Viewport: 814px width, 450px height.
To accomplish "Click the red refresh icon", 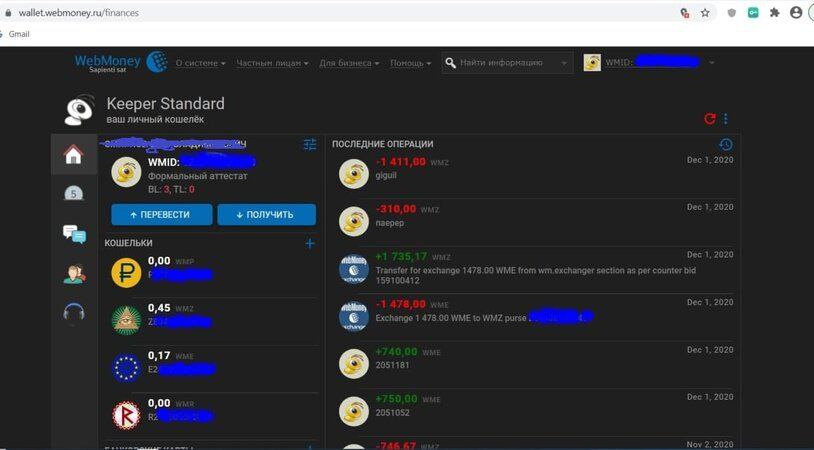I will (x=709, y=119).
